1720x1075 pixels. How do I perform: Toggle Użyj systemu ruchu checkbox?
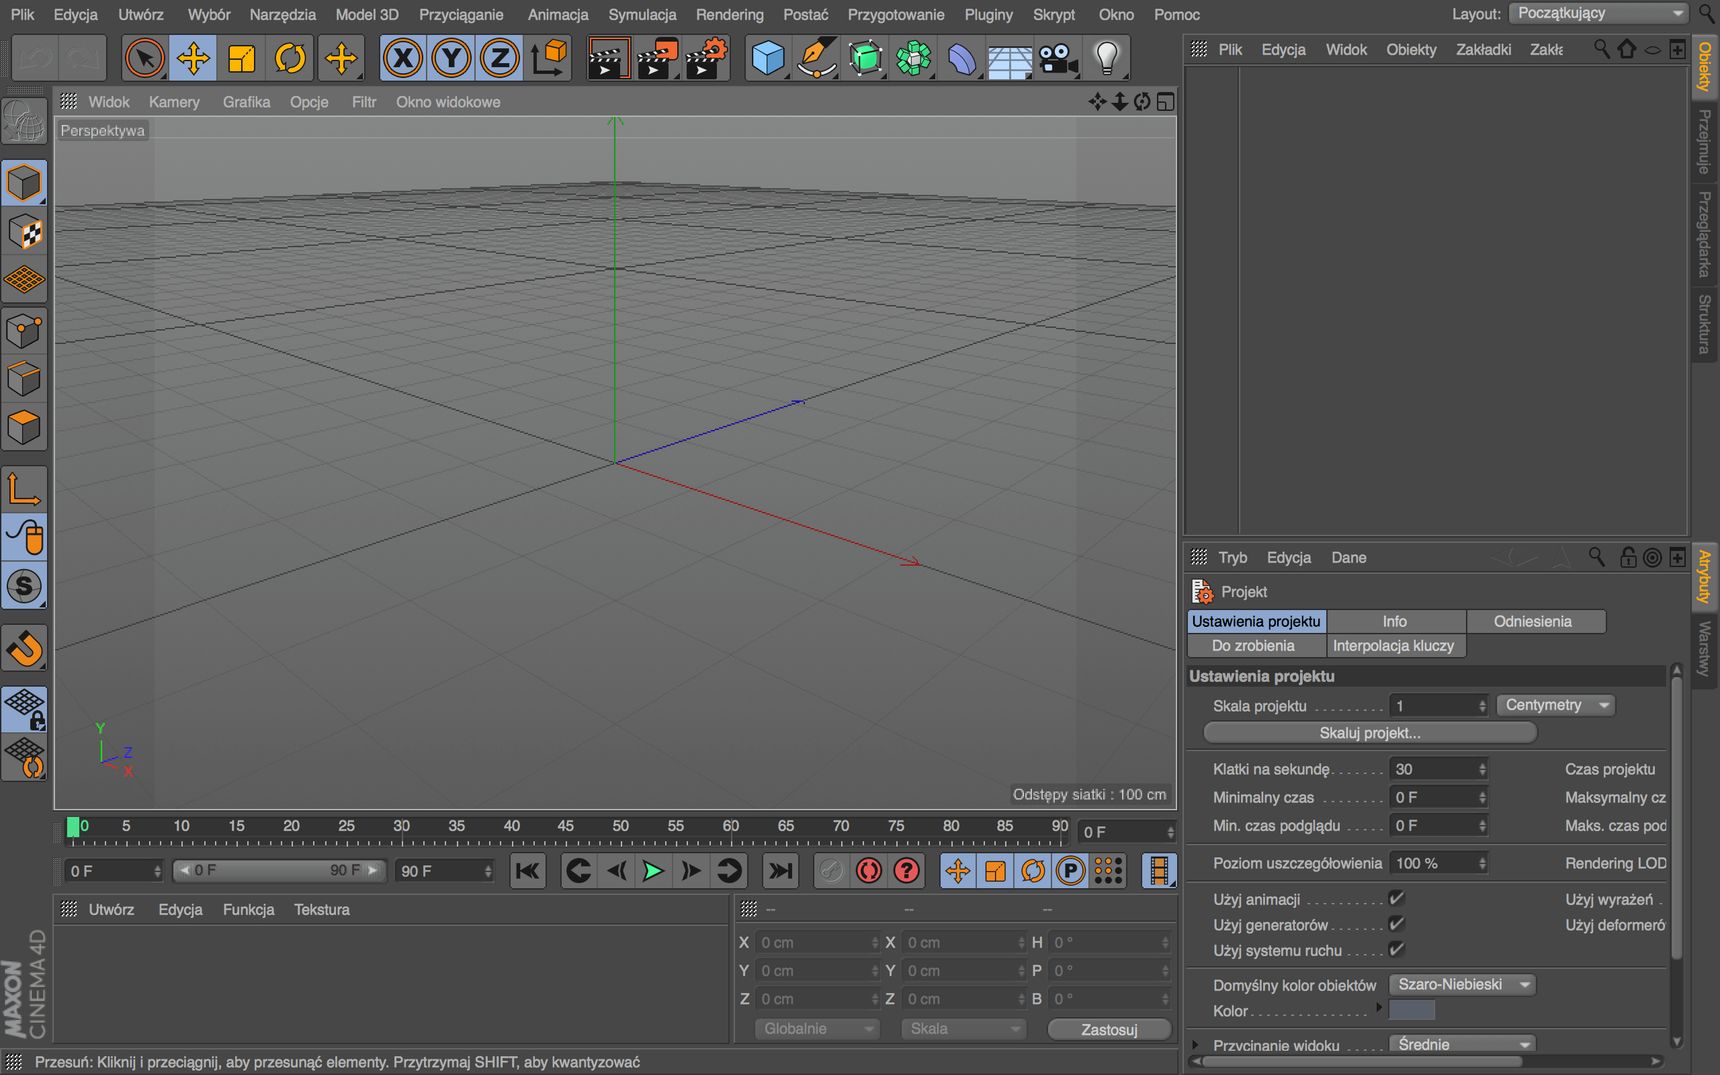1397,949
